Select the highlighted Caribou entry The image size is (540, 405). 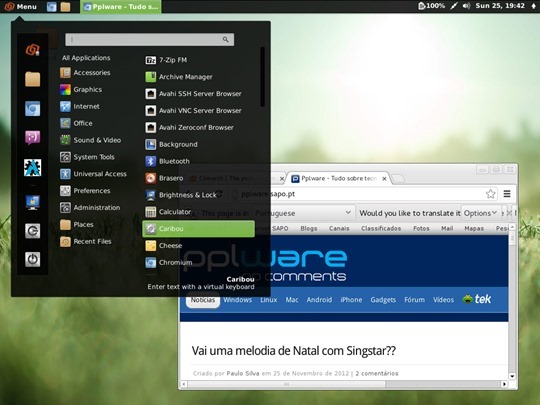[x=199, y=229]
